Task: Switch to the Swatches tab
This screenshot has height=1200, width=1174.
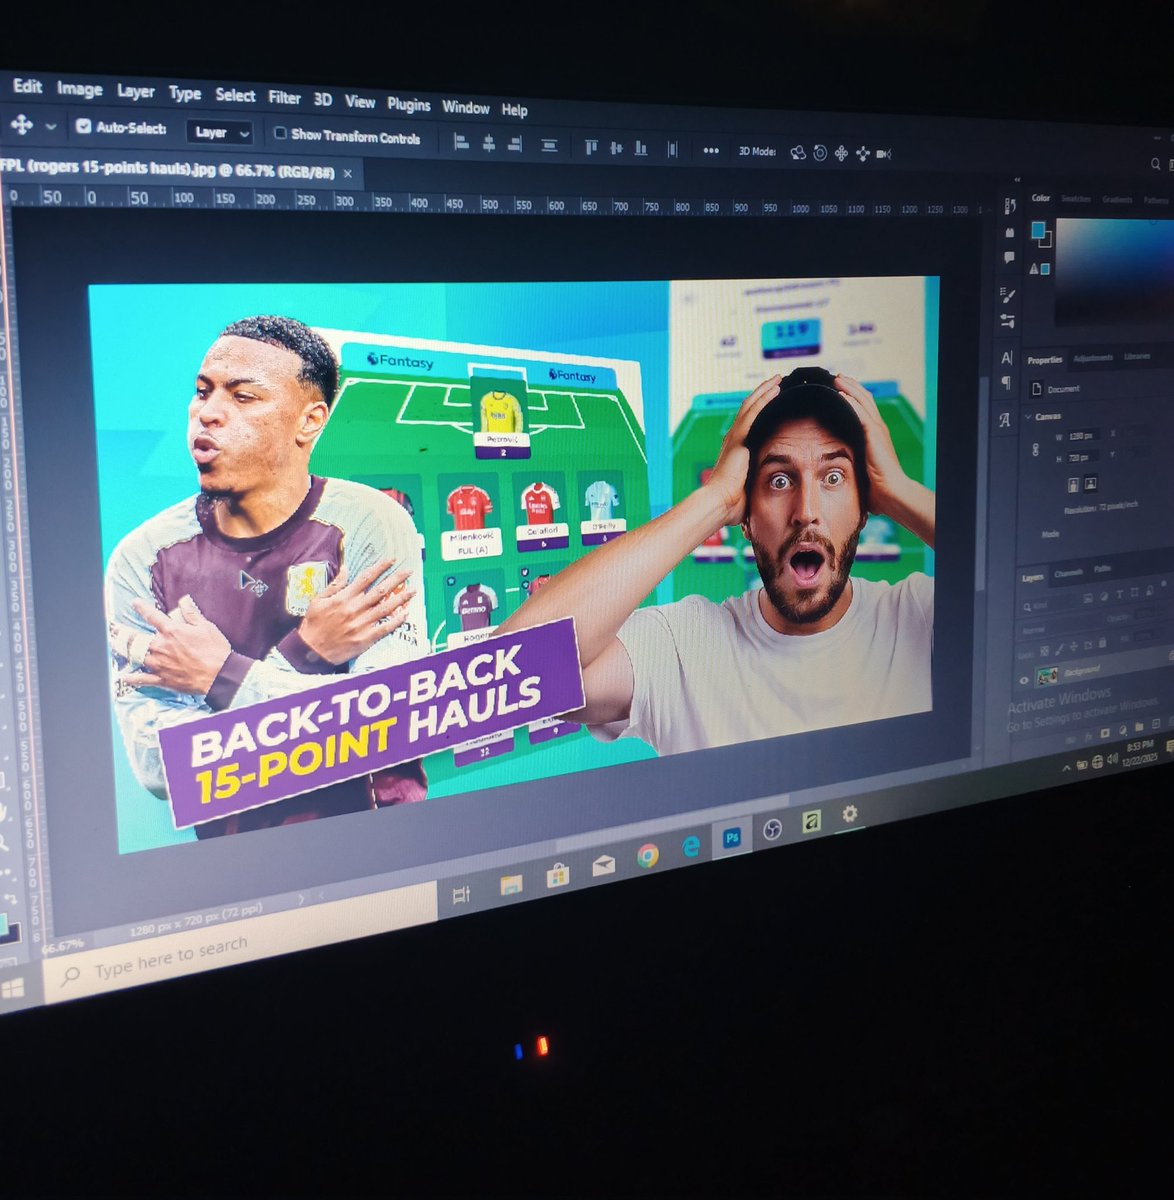Action: (1076, 199)
